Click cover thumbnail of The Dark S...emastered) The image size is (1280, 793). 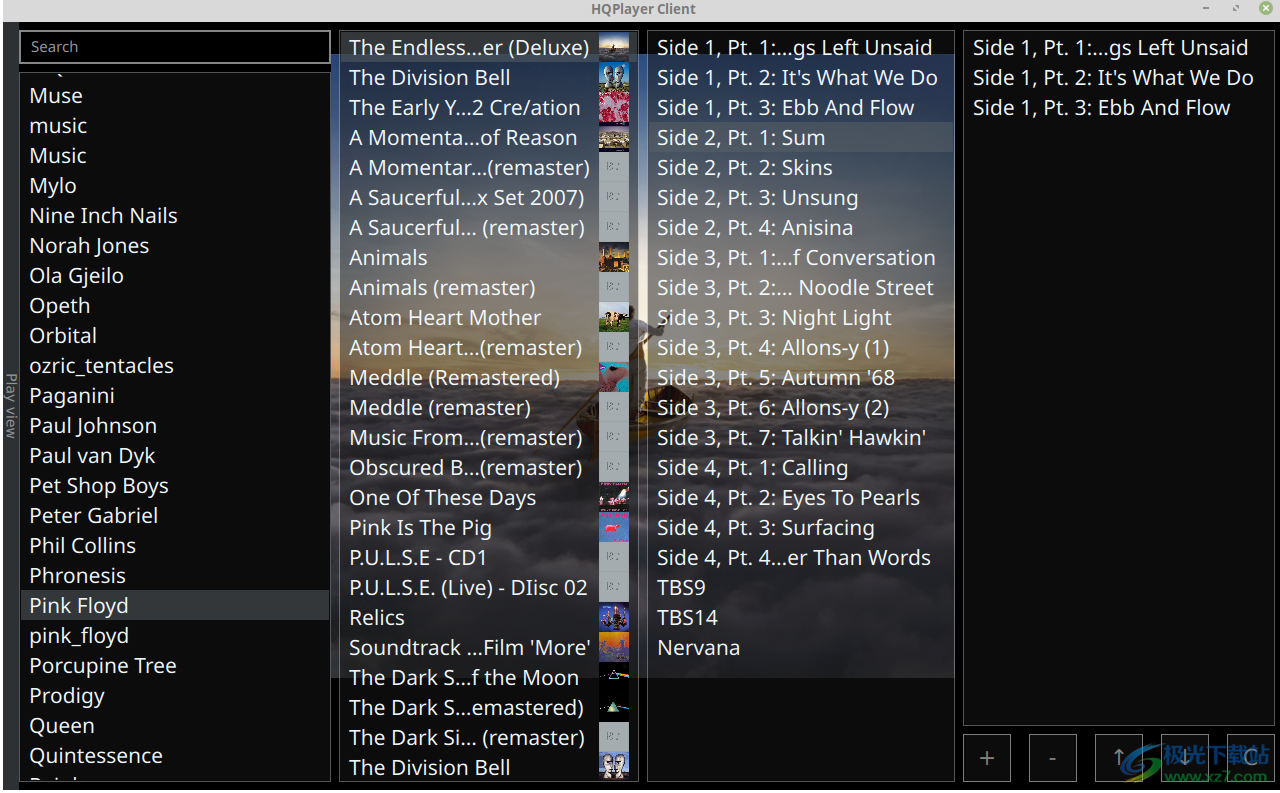(x=614, y=707)
